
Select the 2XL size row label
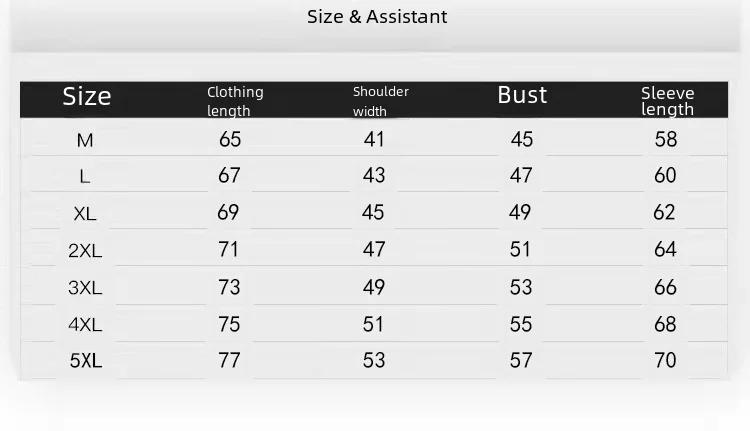click(85, 251)
